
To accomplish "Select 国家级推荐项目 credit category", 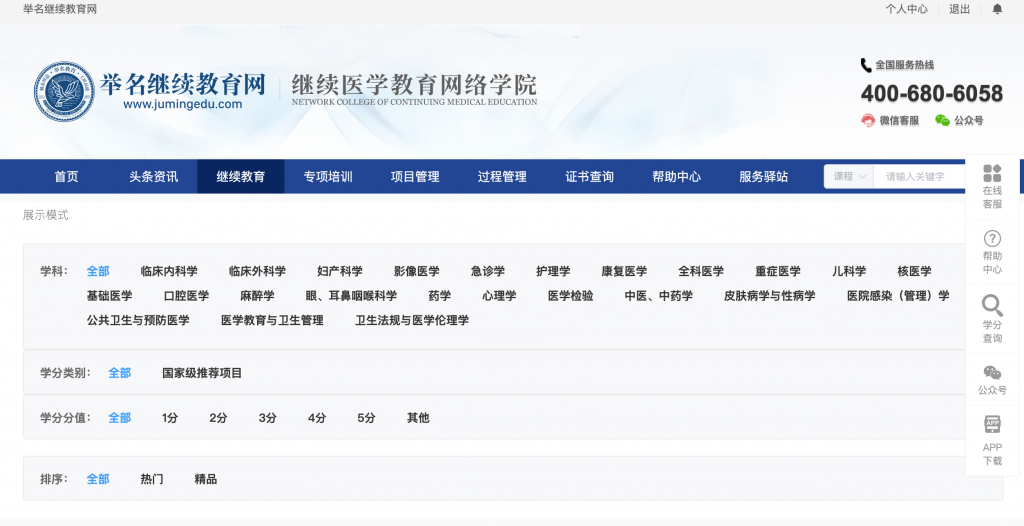I will tap(202, 373).
